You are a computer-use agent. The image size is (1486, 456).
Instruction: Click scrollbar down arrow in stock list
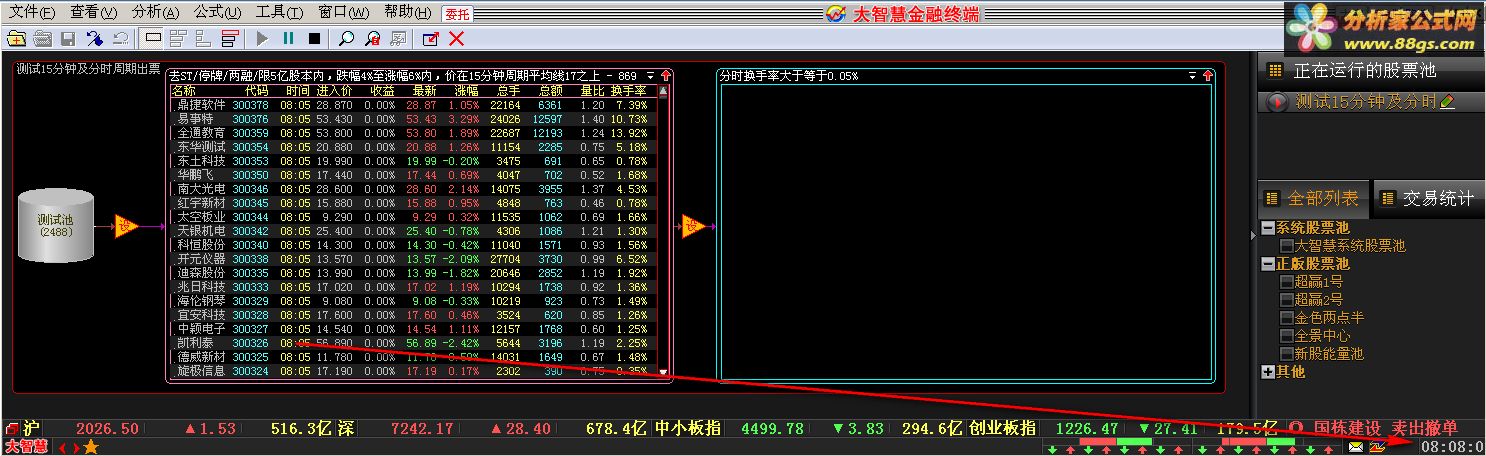pos(663,372)
